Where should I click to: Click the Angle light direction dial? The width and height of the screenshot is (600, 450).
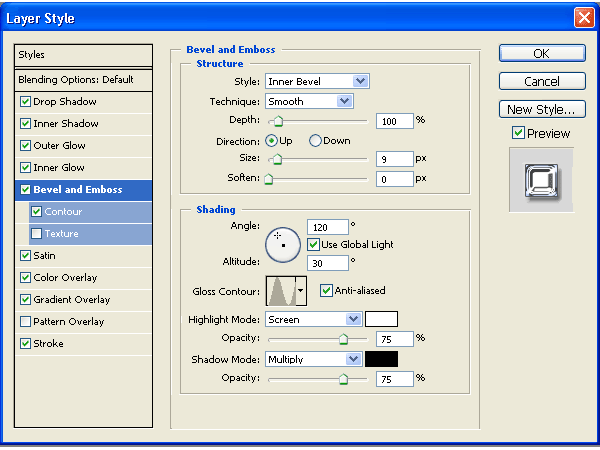(282, 243)
